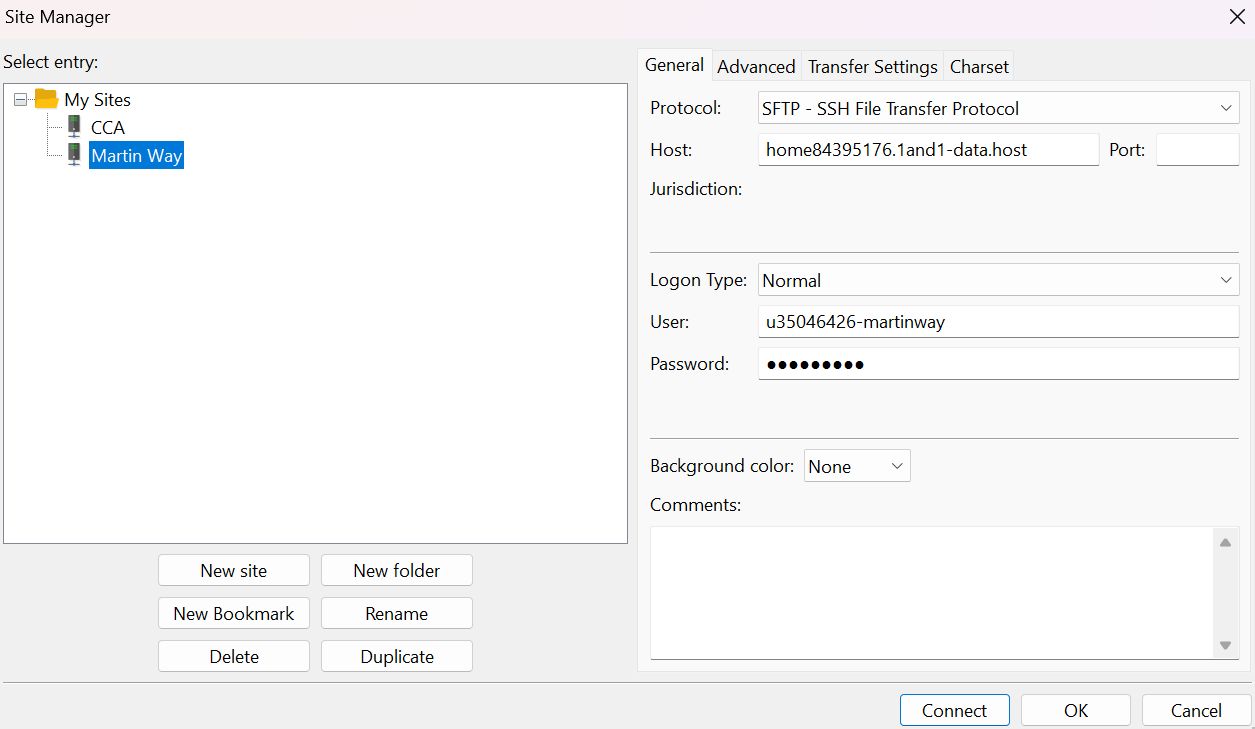Click the Duplicate button
Screen dimensions: 1255x729
tap(397, 657)
